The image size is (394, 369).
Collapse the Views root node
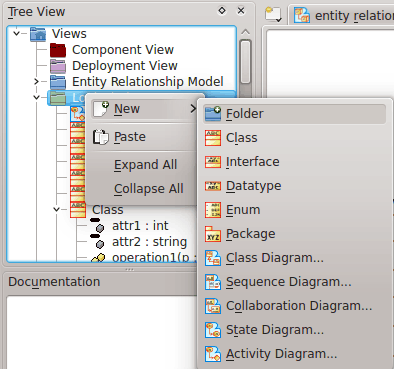click(16, 33)
